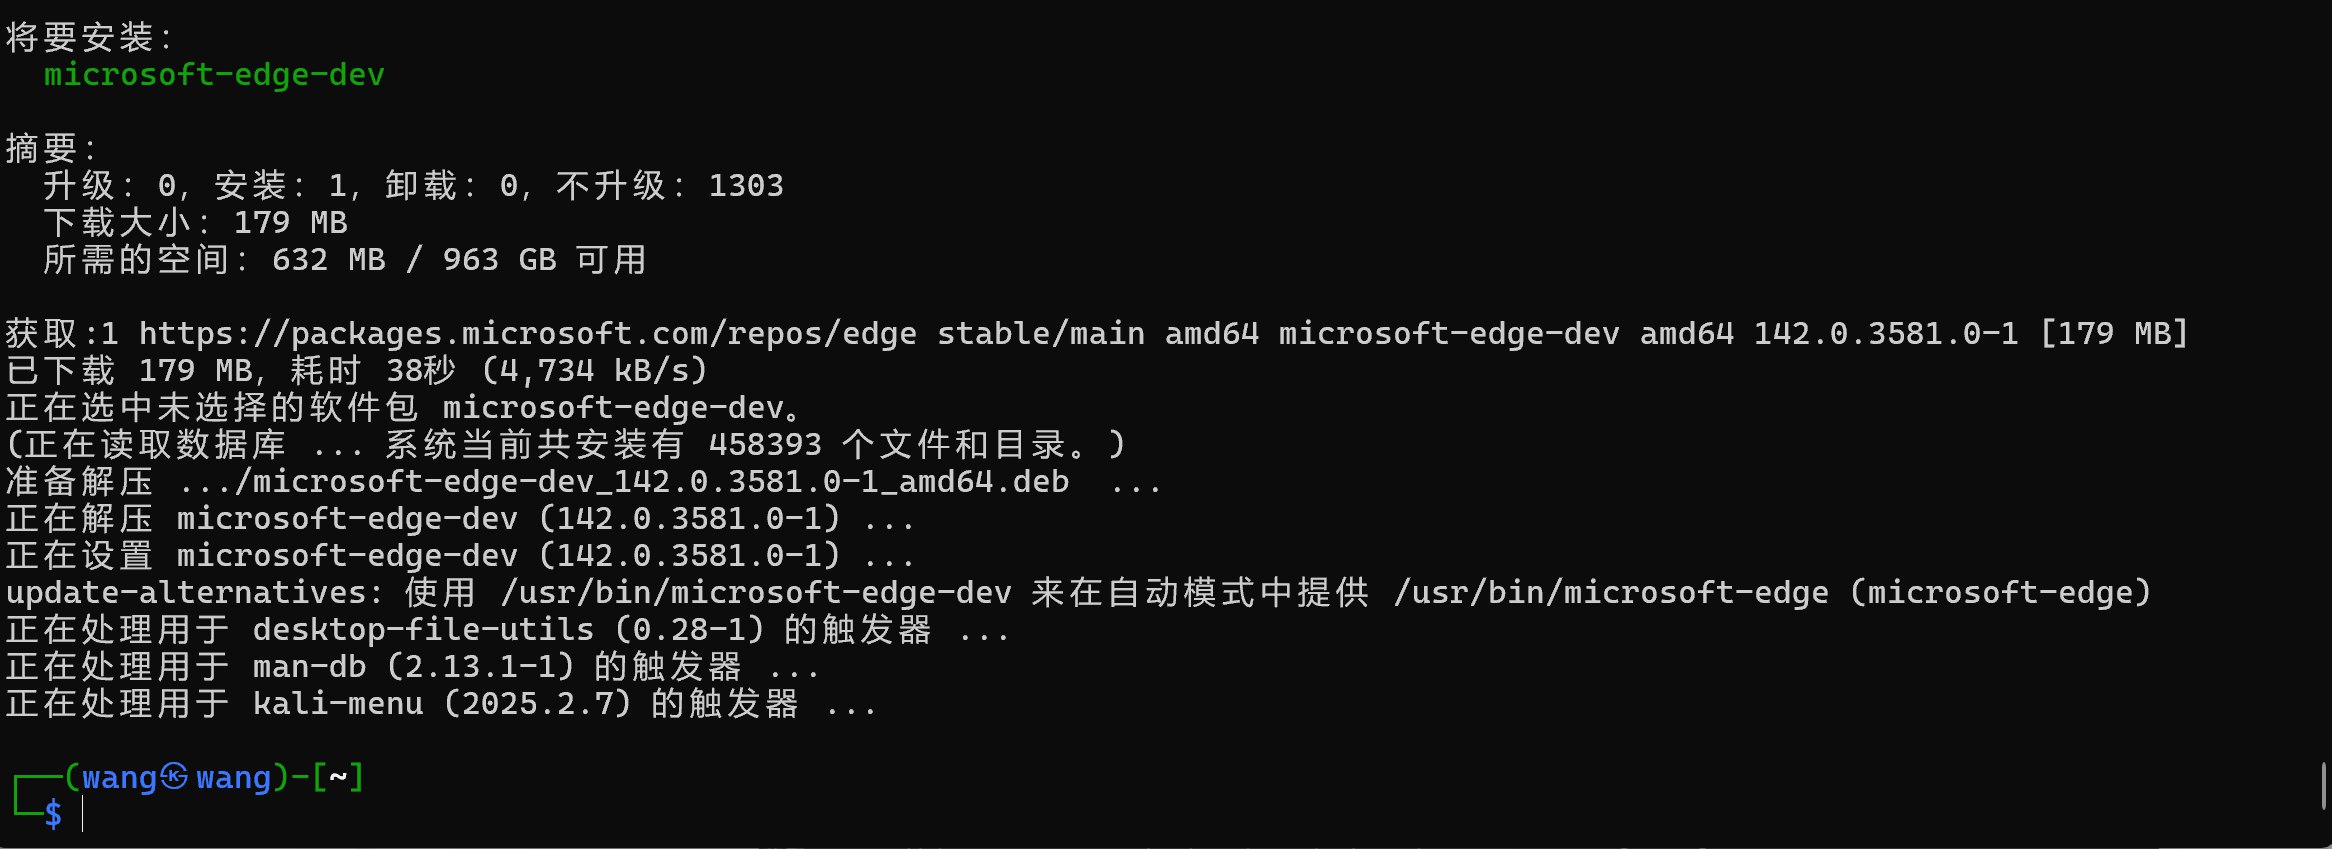Click the "摘要" summary heading
Screen dimensions: 2332x849
point(42,149)
